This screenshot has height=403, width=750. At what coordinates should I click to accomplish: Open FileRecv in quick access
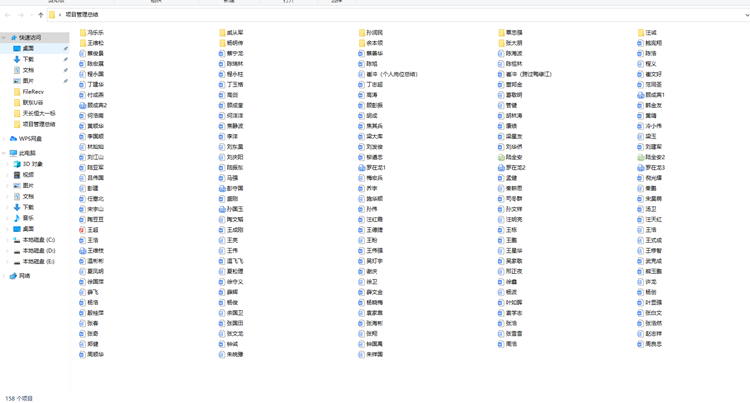point(32,92)
